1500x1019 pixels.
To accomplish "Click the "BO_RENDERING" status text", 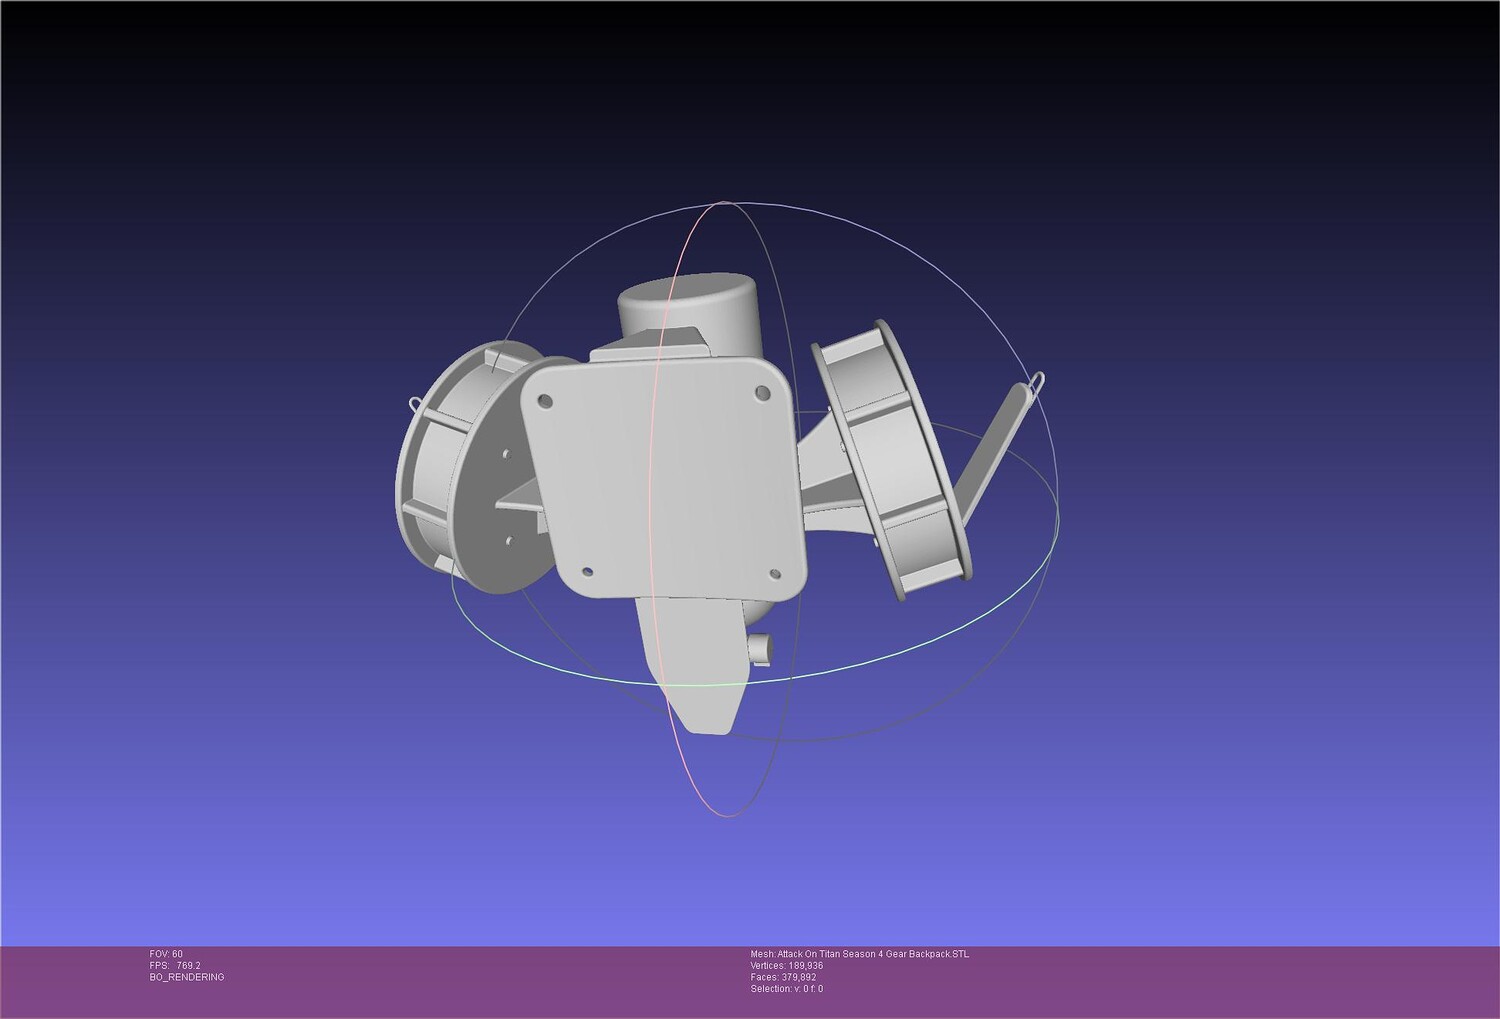I will (x=187, y=977).
